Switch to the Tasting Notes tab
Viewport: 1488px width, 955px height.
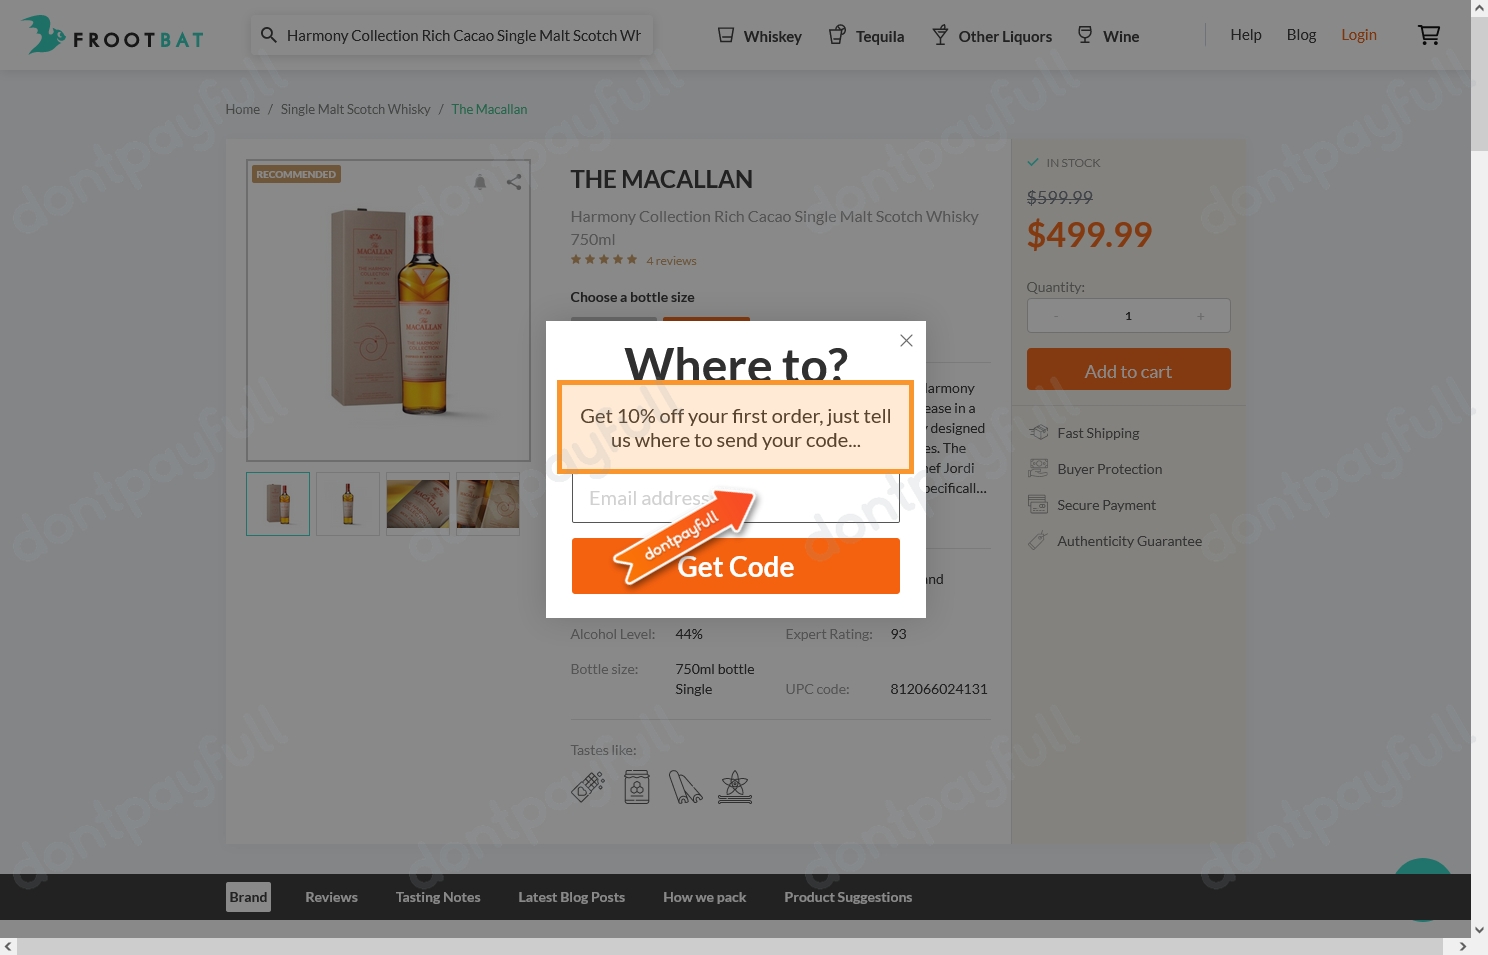(438, 897)
